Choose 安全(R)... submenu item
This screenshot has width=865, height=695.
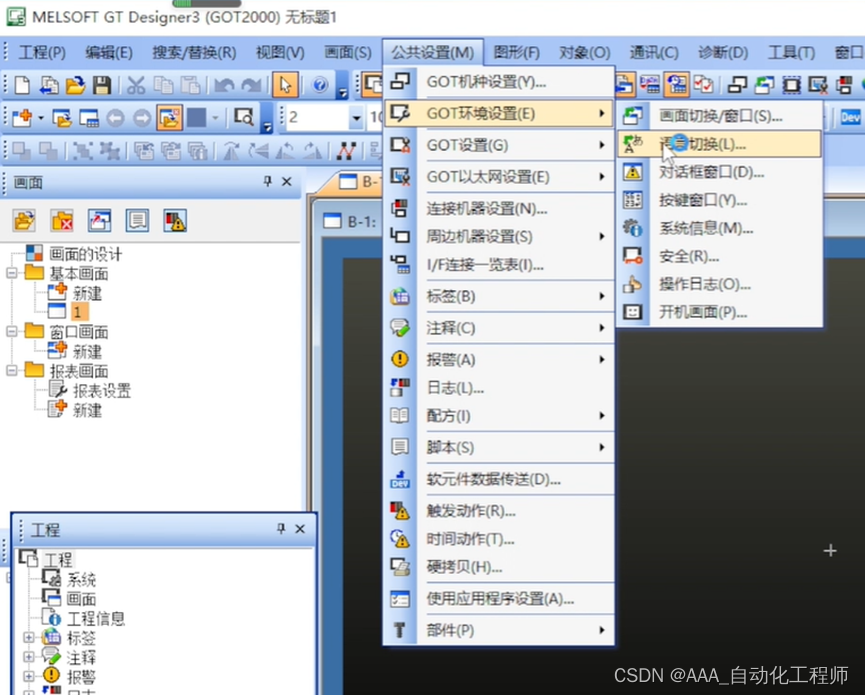[x=719, y=256]
